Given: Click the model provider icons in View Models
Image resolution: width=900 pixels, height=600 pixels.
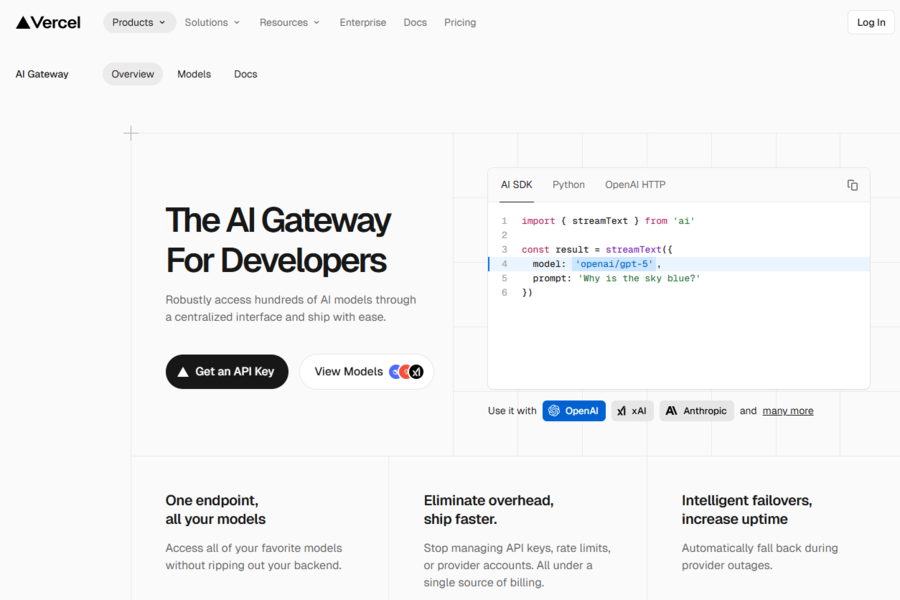Looking at the screenshot, I should [x=406, y=371].
